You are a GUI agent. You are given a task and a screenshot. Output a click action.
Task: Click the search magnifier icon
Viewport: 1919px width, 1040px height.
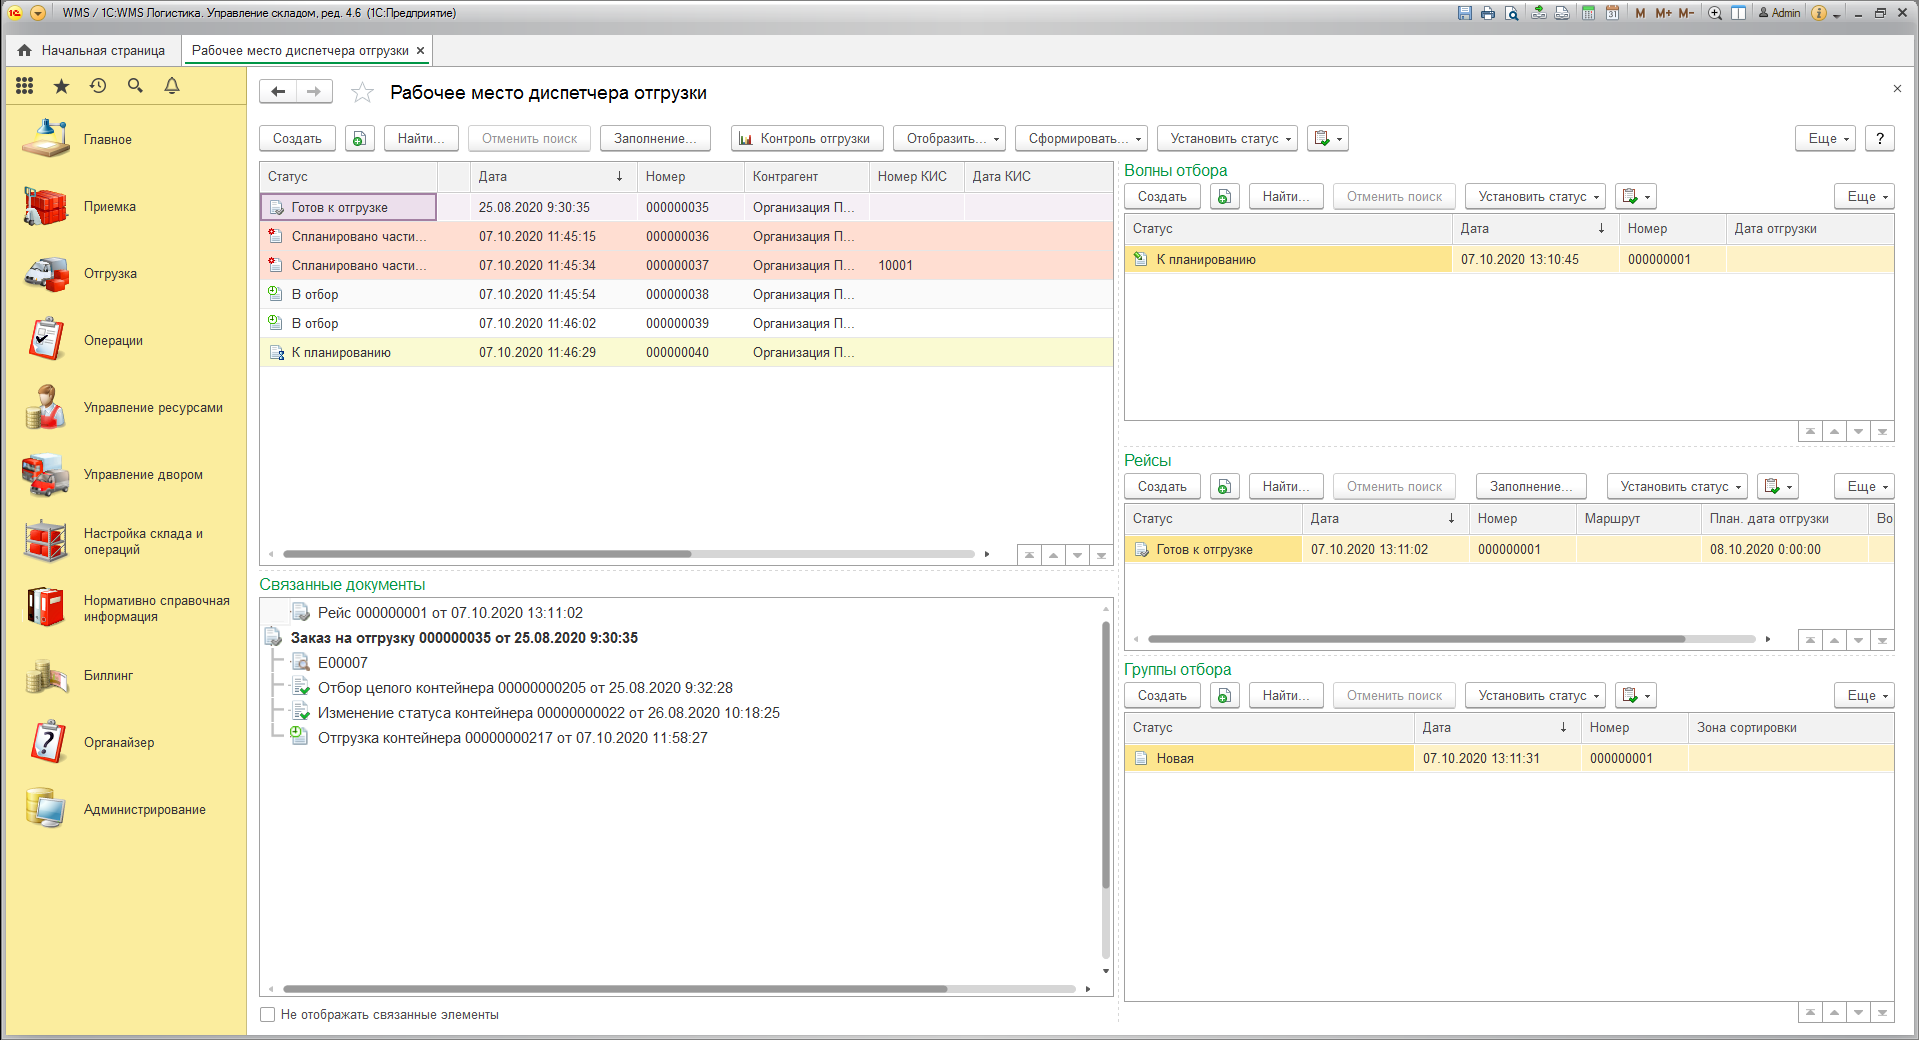tap(135, 86)
